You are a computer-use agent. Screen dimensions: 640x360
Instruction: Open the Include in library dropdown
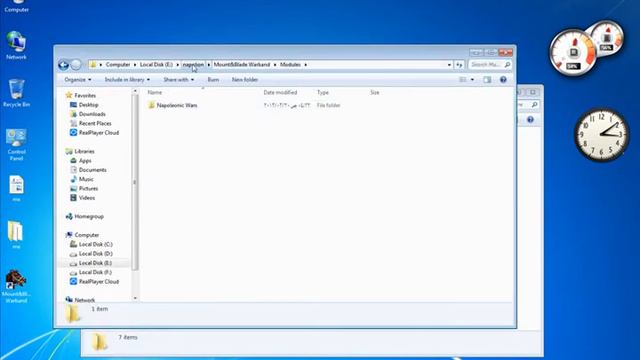coord(127,80)
